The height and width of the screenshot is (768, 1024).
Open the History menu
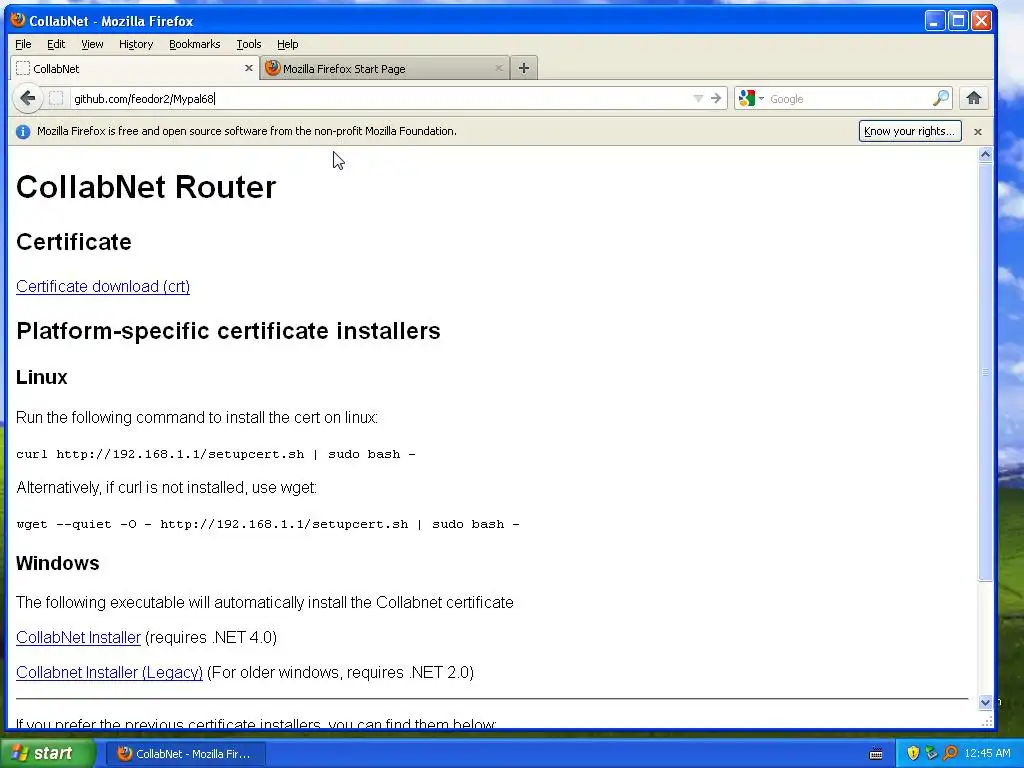[136, 44]
